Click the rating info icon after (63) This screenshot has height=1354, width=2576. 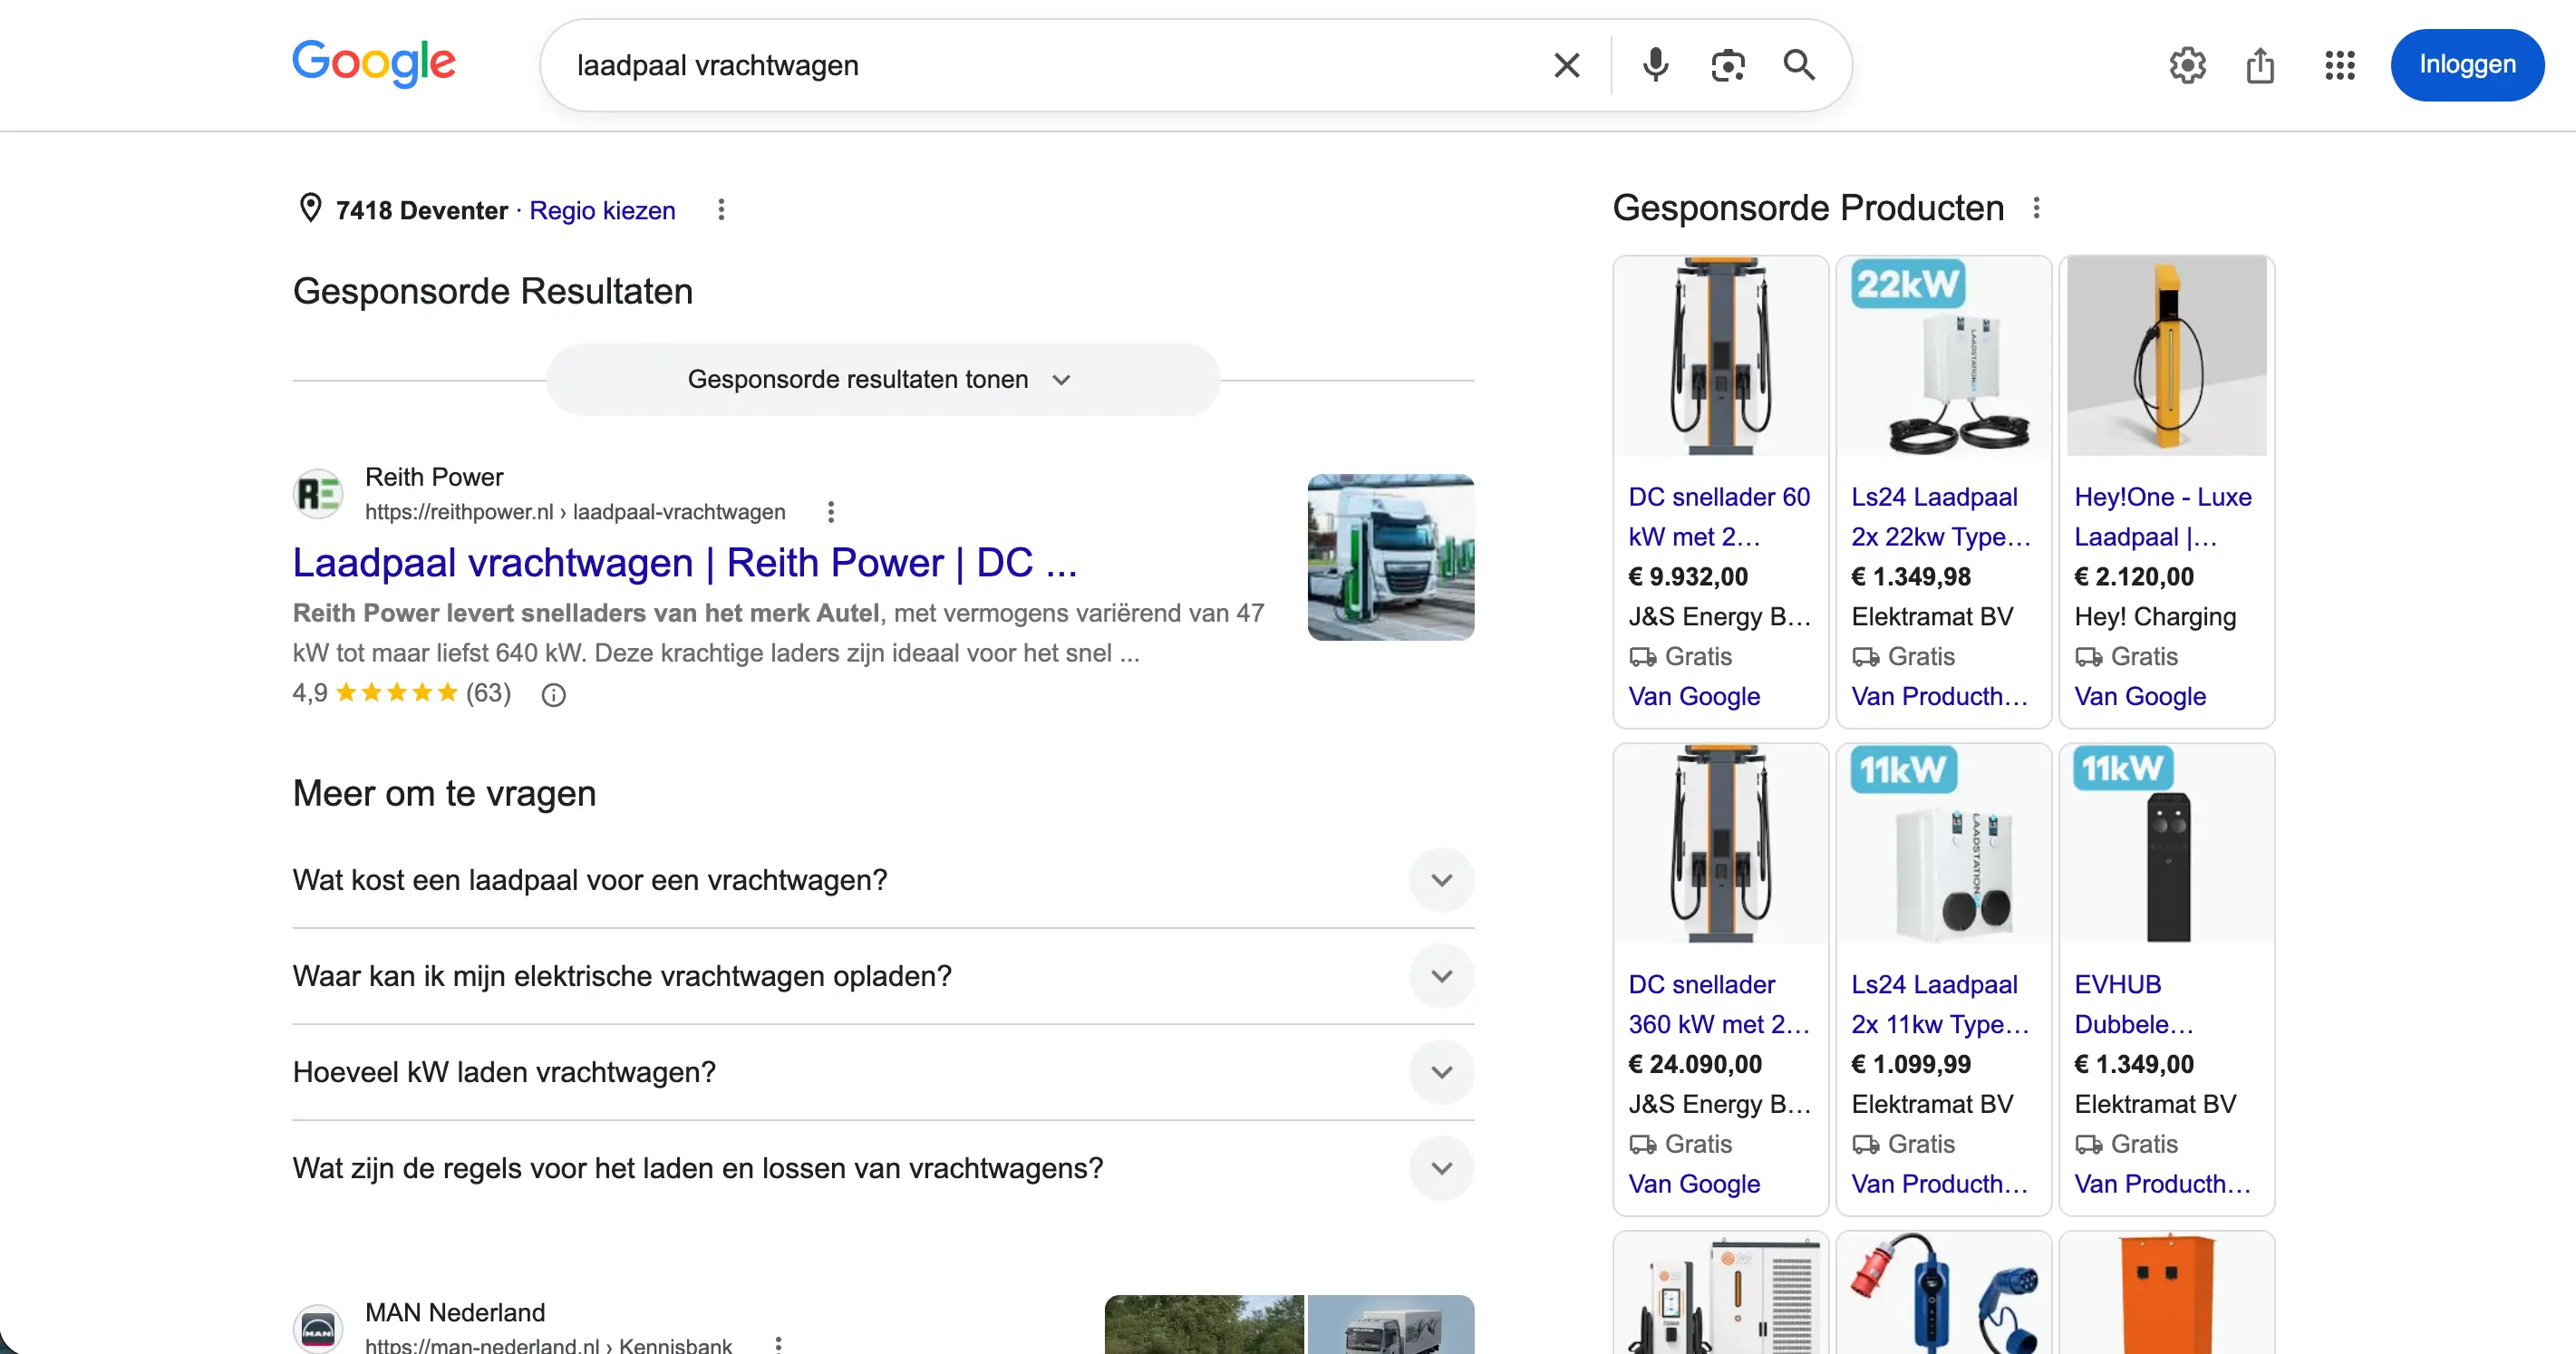pyautogui.click(x=553, y=695)
